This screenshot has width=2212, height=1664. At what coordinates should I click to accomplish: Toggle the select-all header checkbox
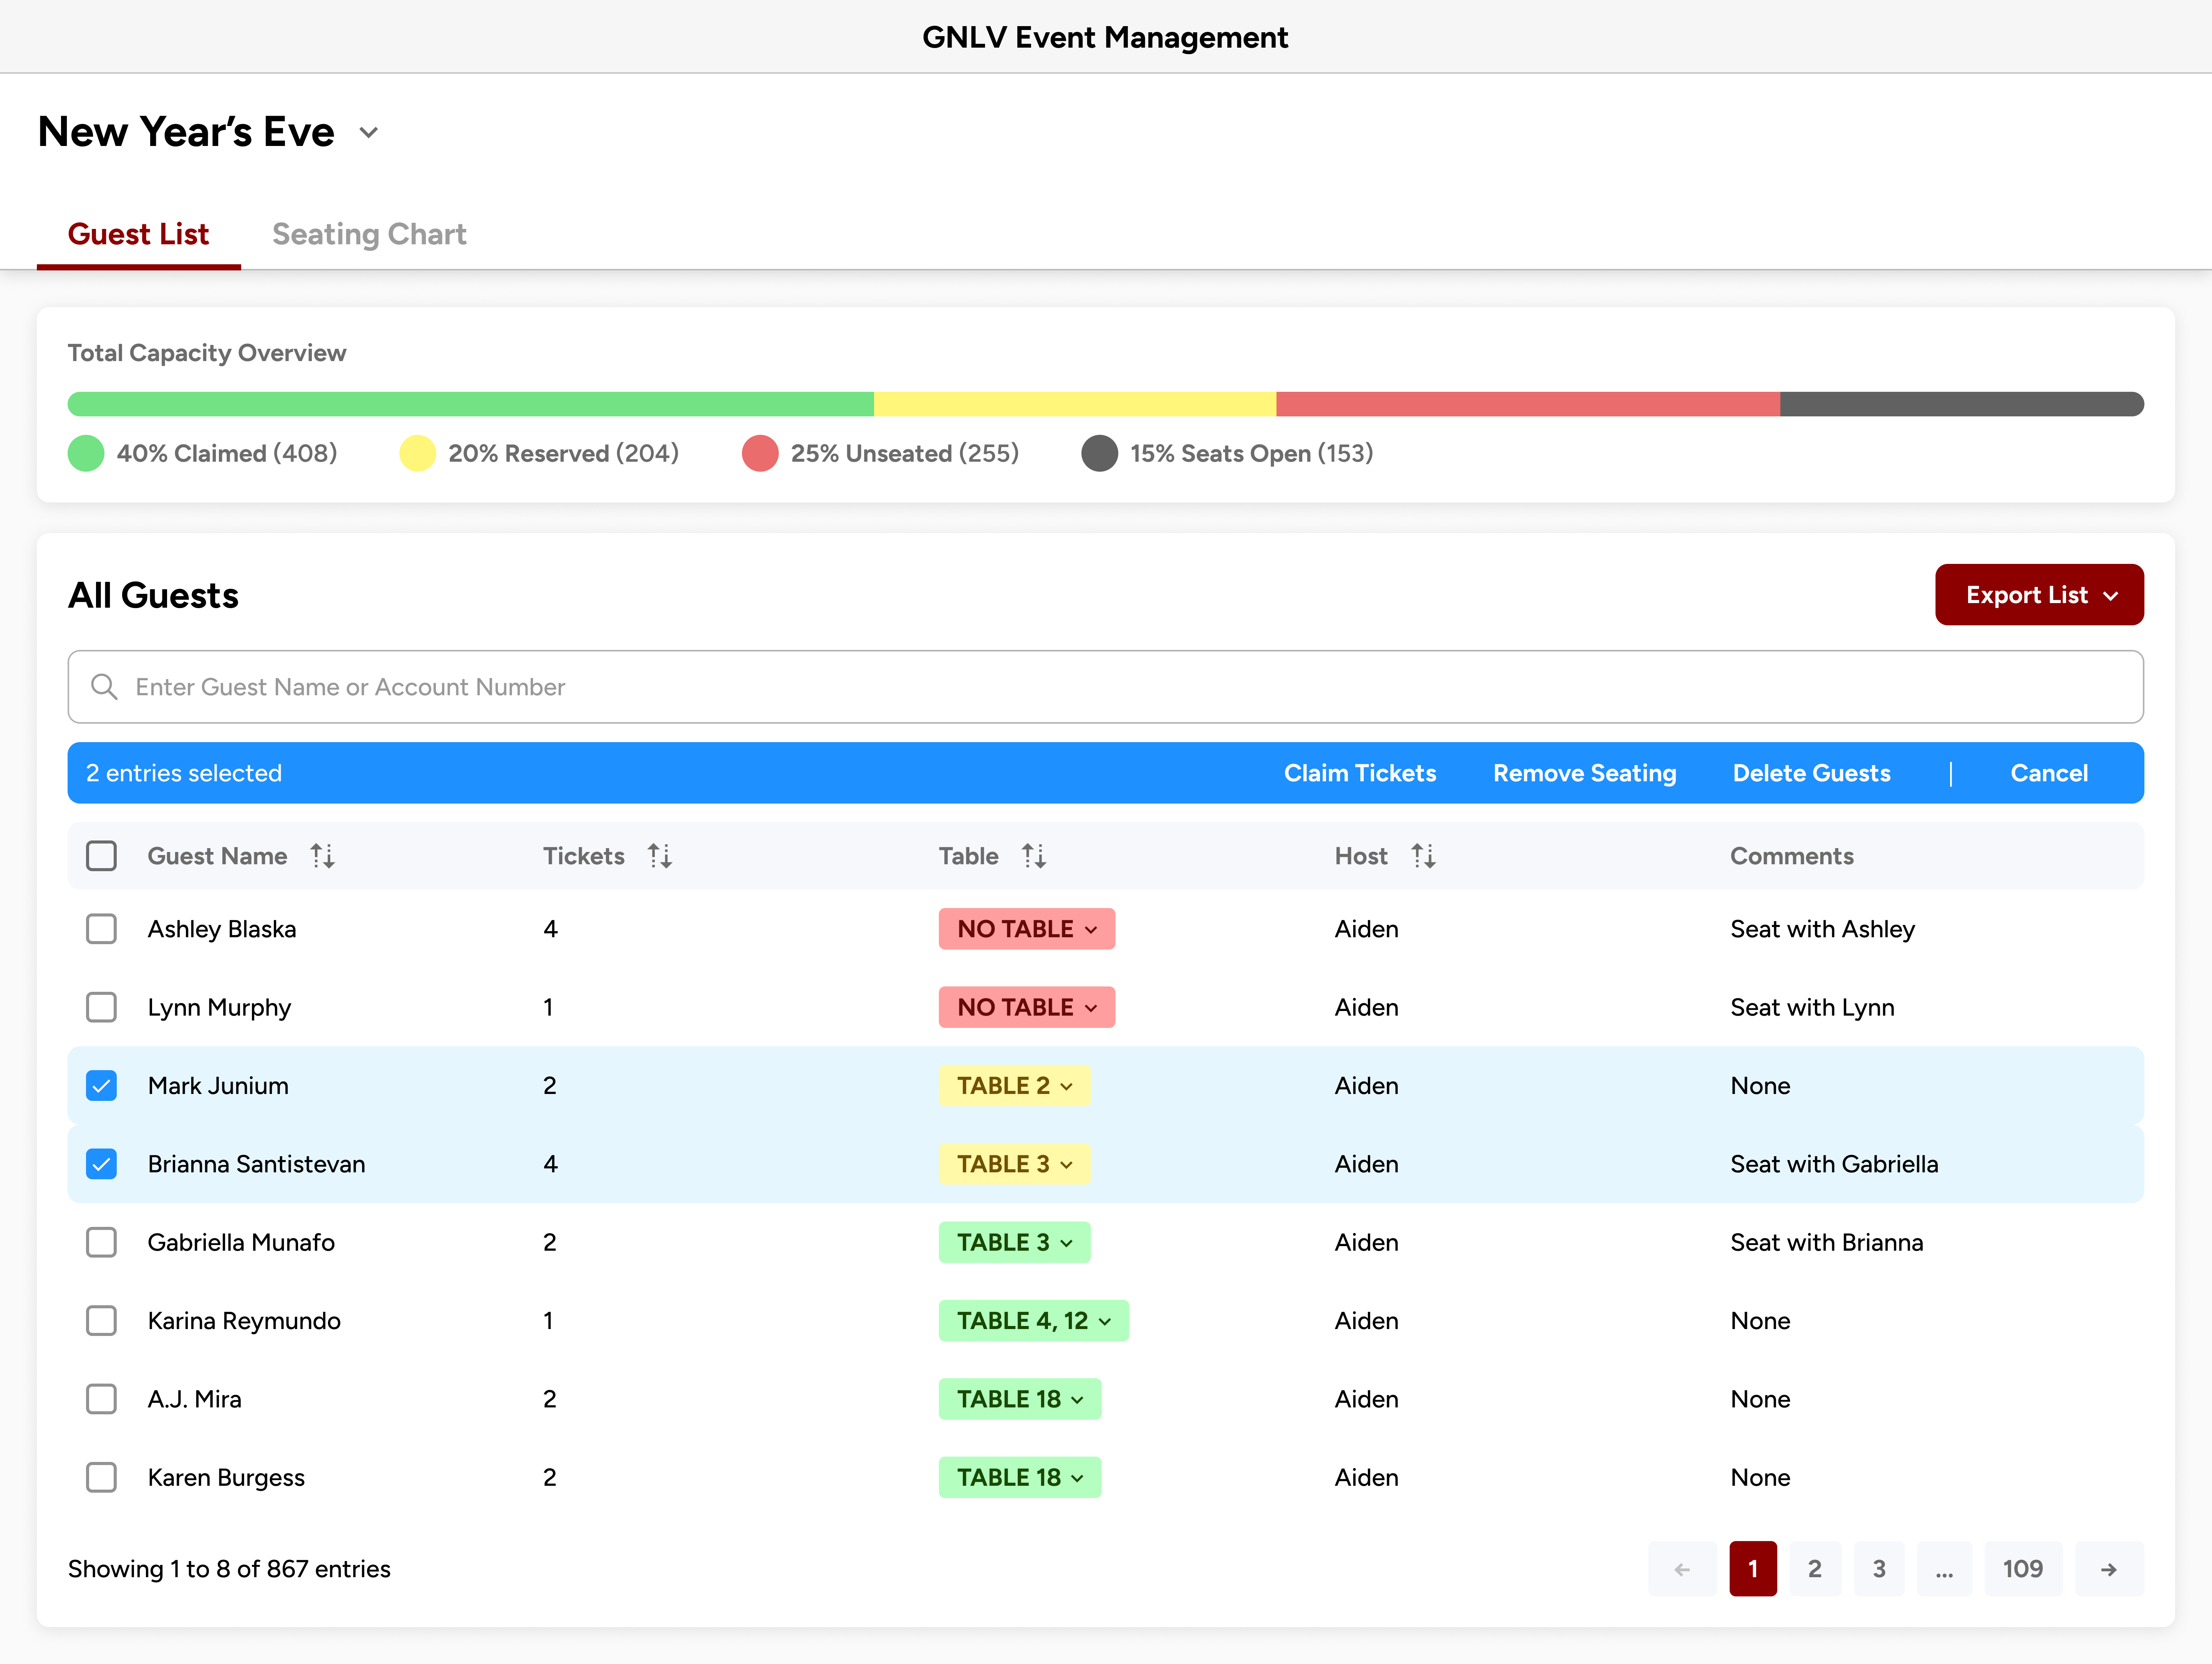point(101,856)
